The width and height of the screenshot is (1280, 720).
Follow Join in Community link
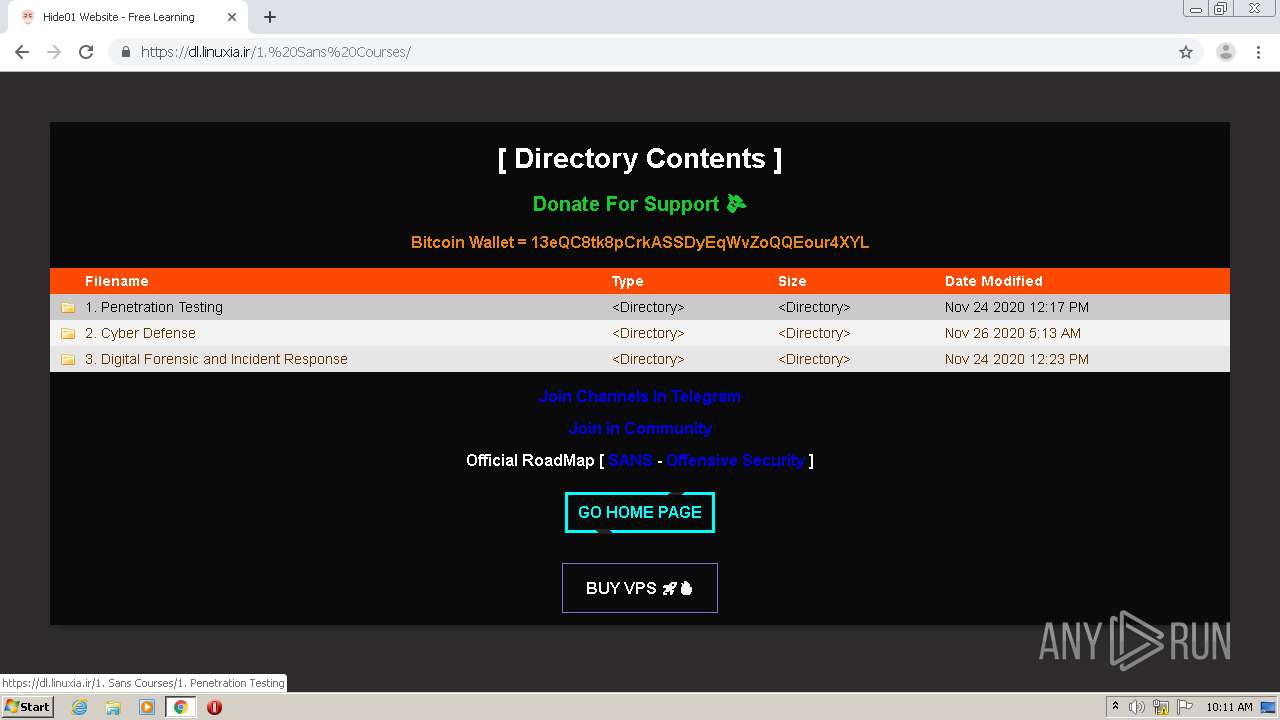(640, 428)
